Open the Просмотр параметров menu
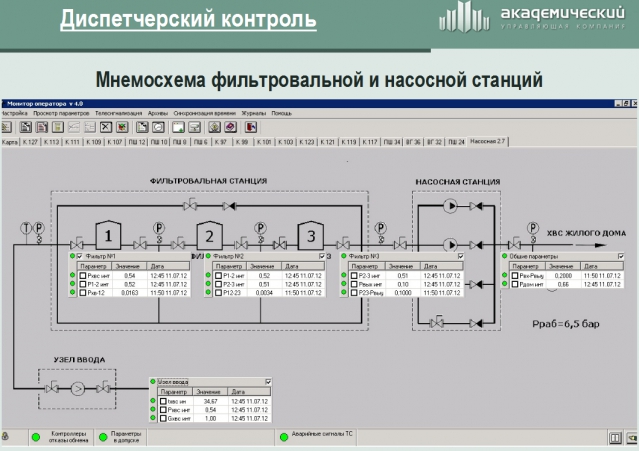The width and height of the screenshot is (639, 451). (61, 113)
